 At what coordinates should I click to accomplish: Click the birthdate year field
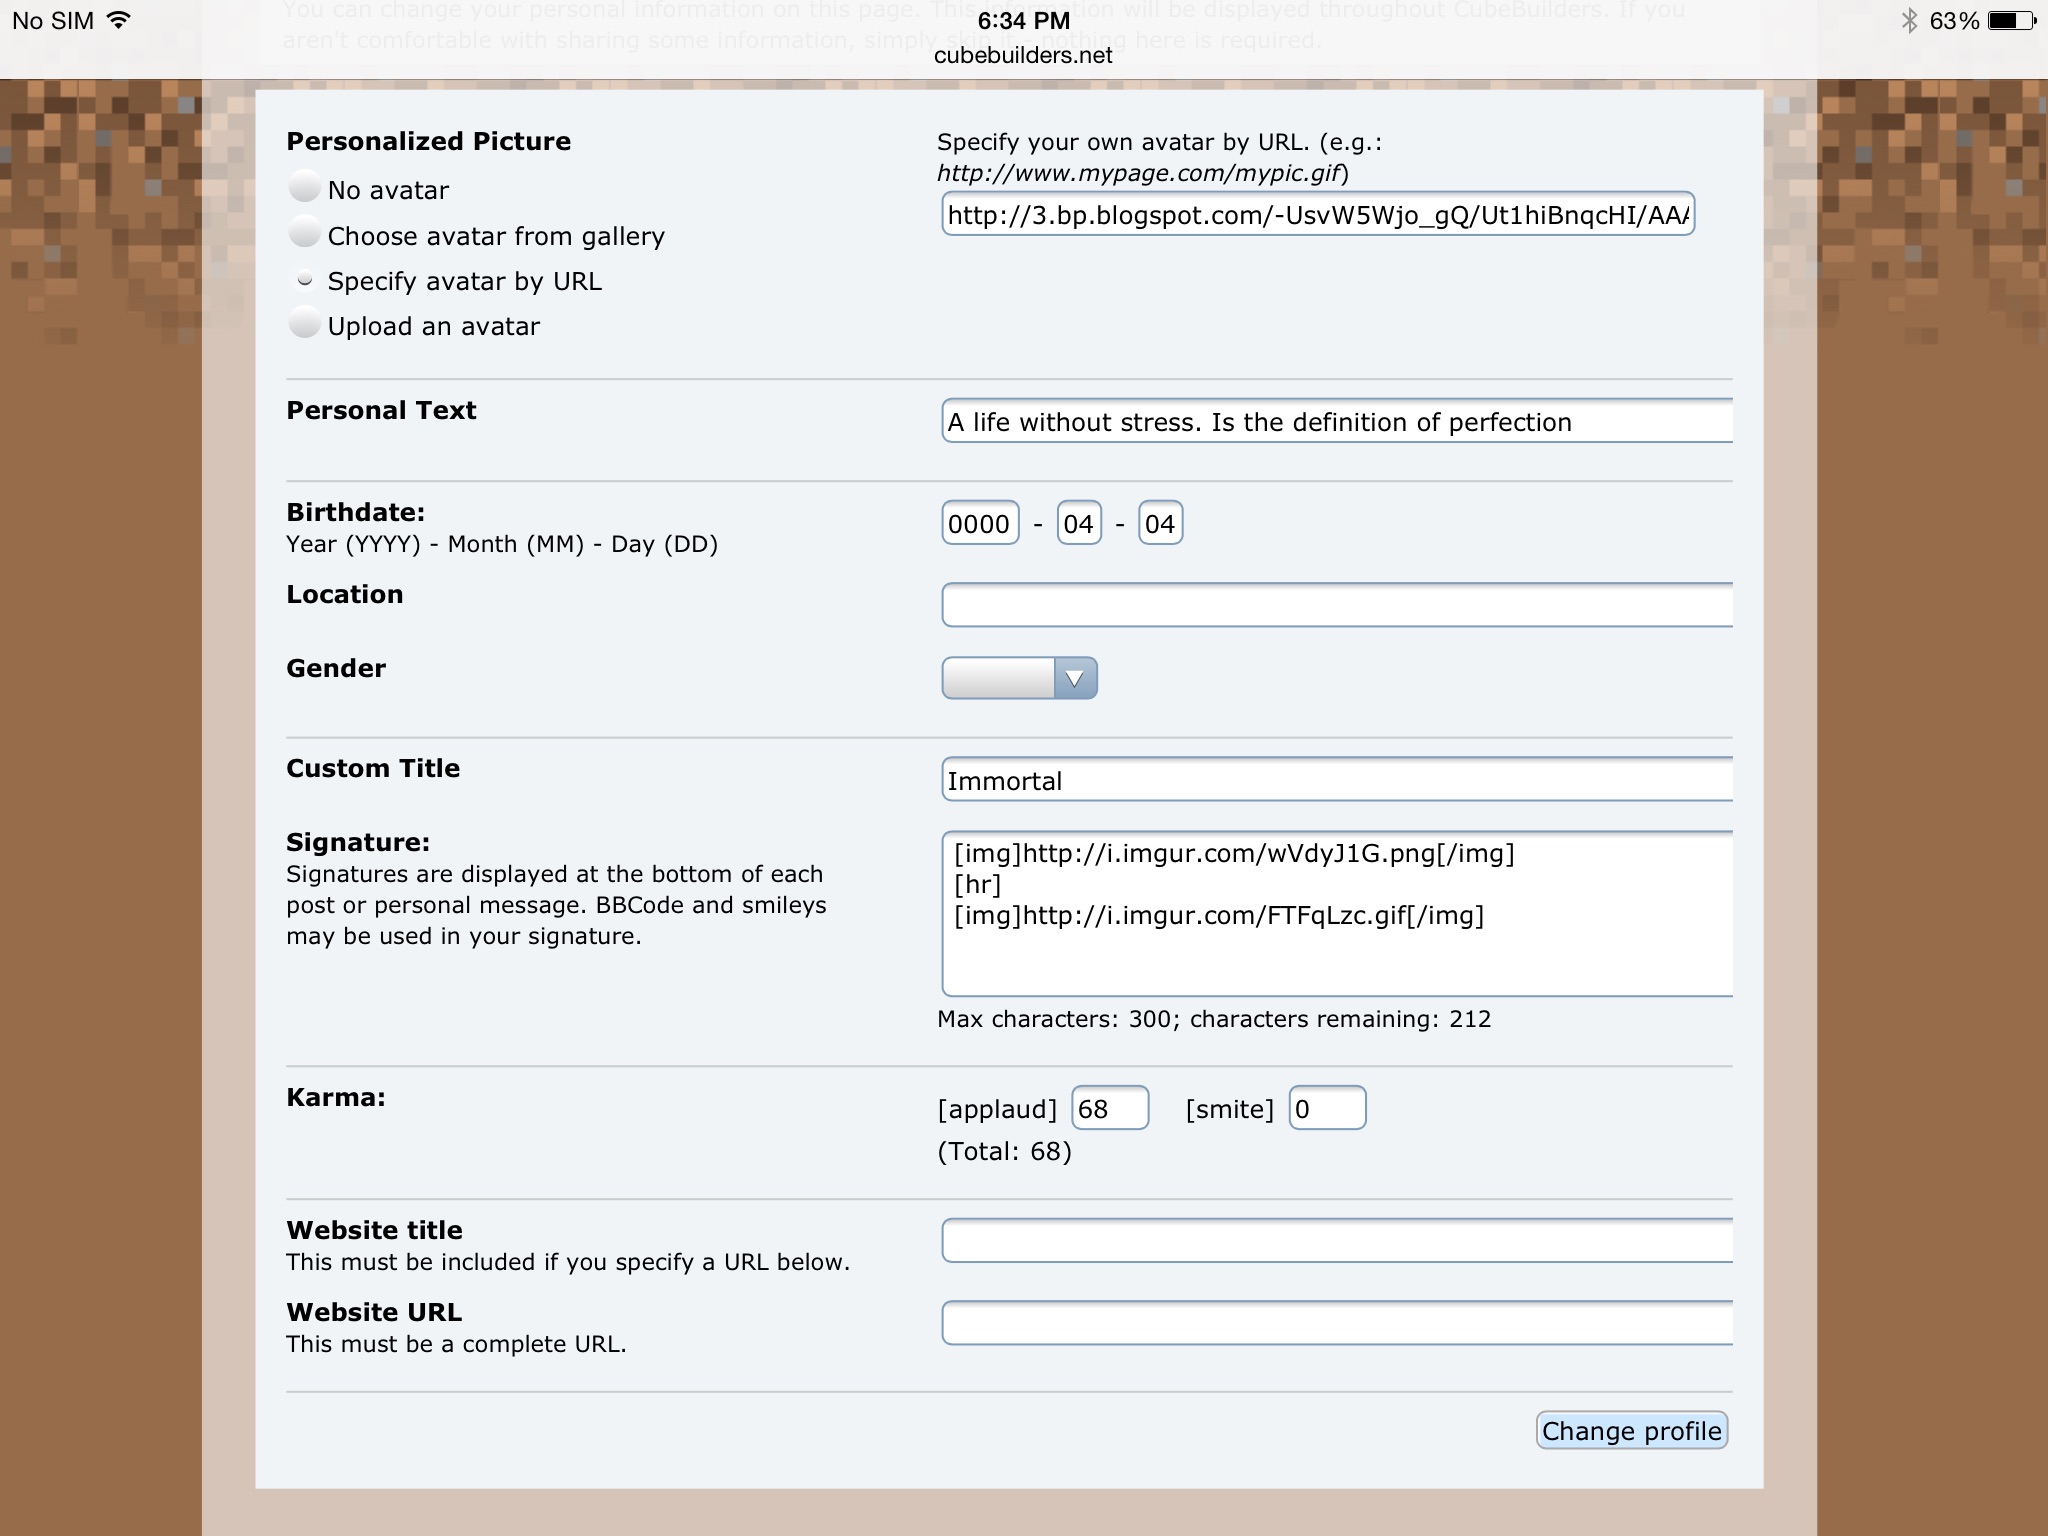coord(979,523)
